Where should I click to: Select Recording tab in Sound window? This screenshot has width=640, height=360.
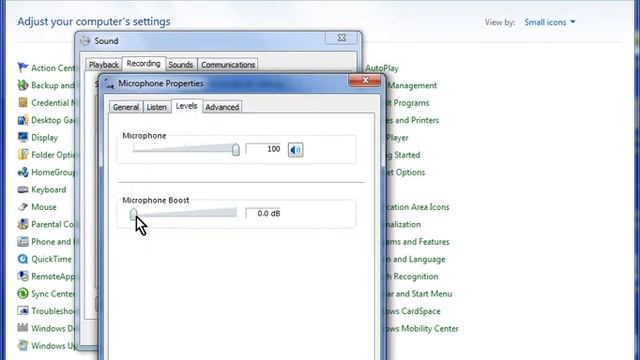(144, 64)
